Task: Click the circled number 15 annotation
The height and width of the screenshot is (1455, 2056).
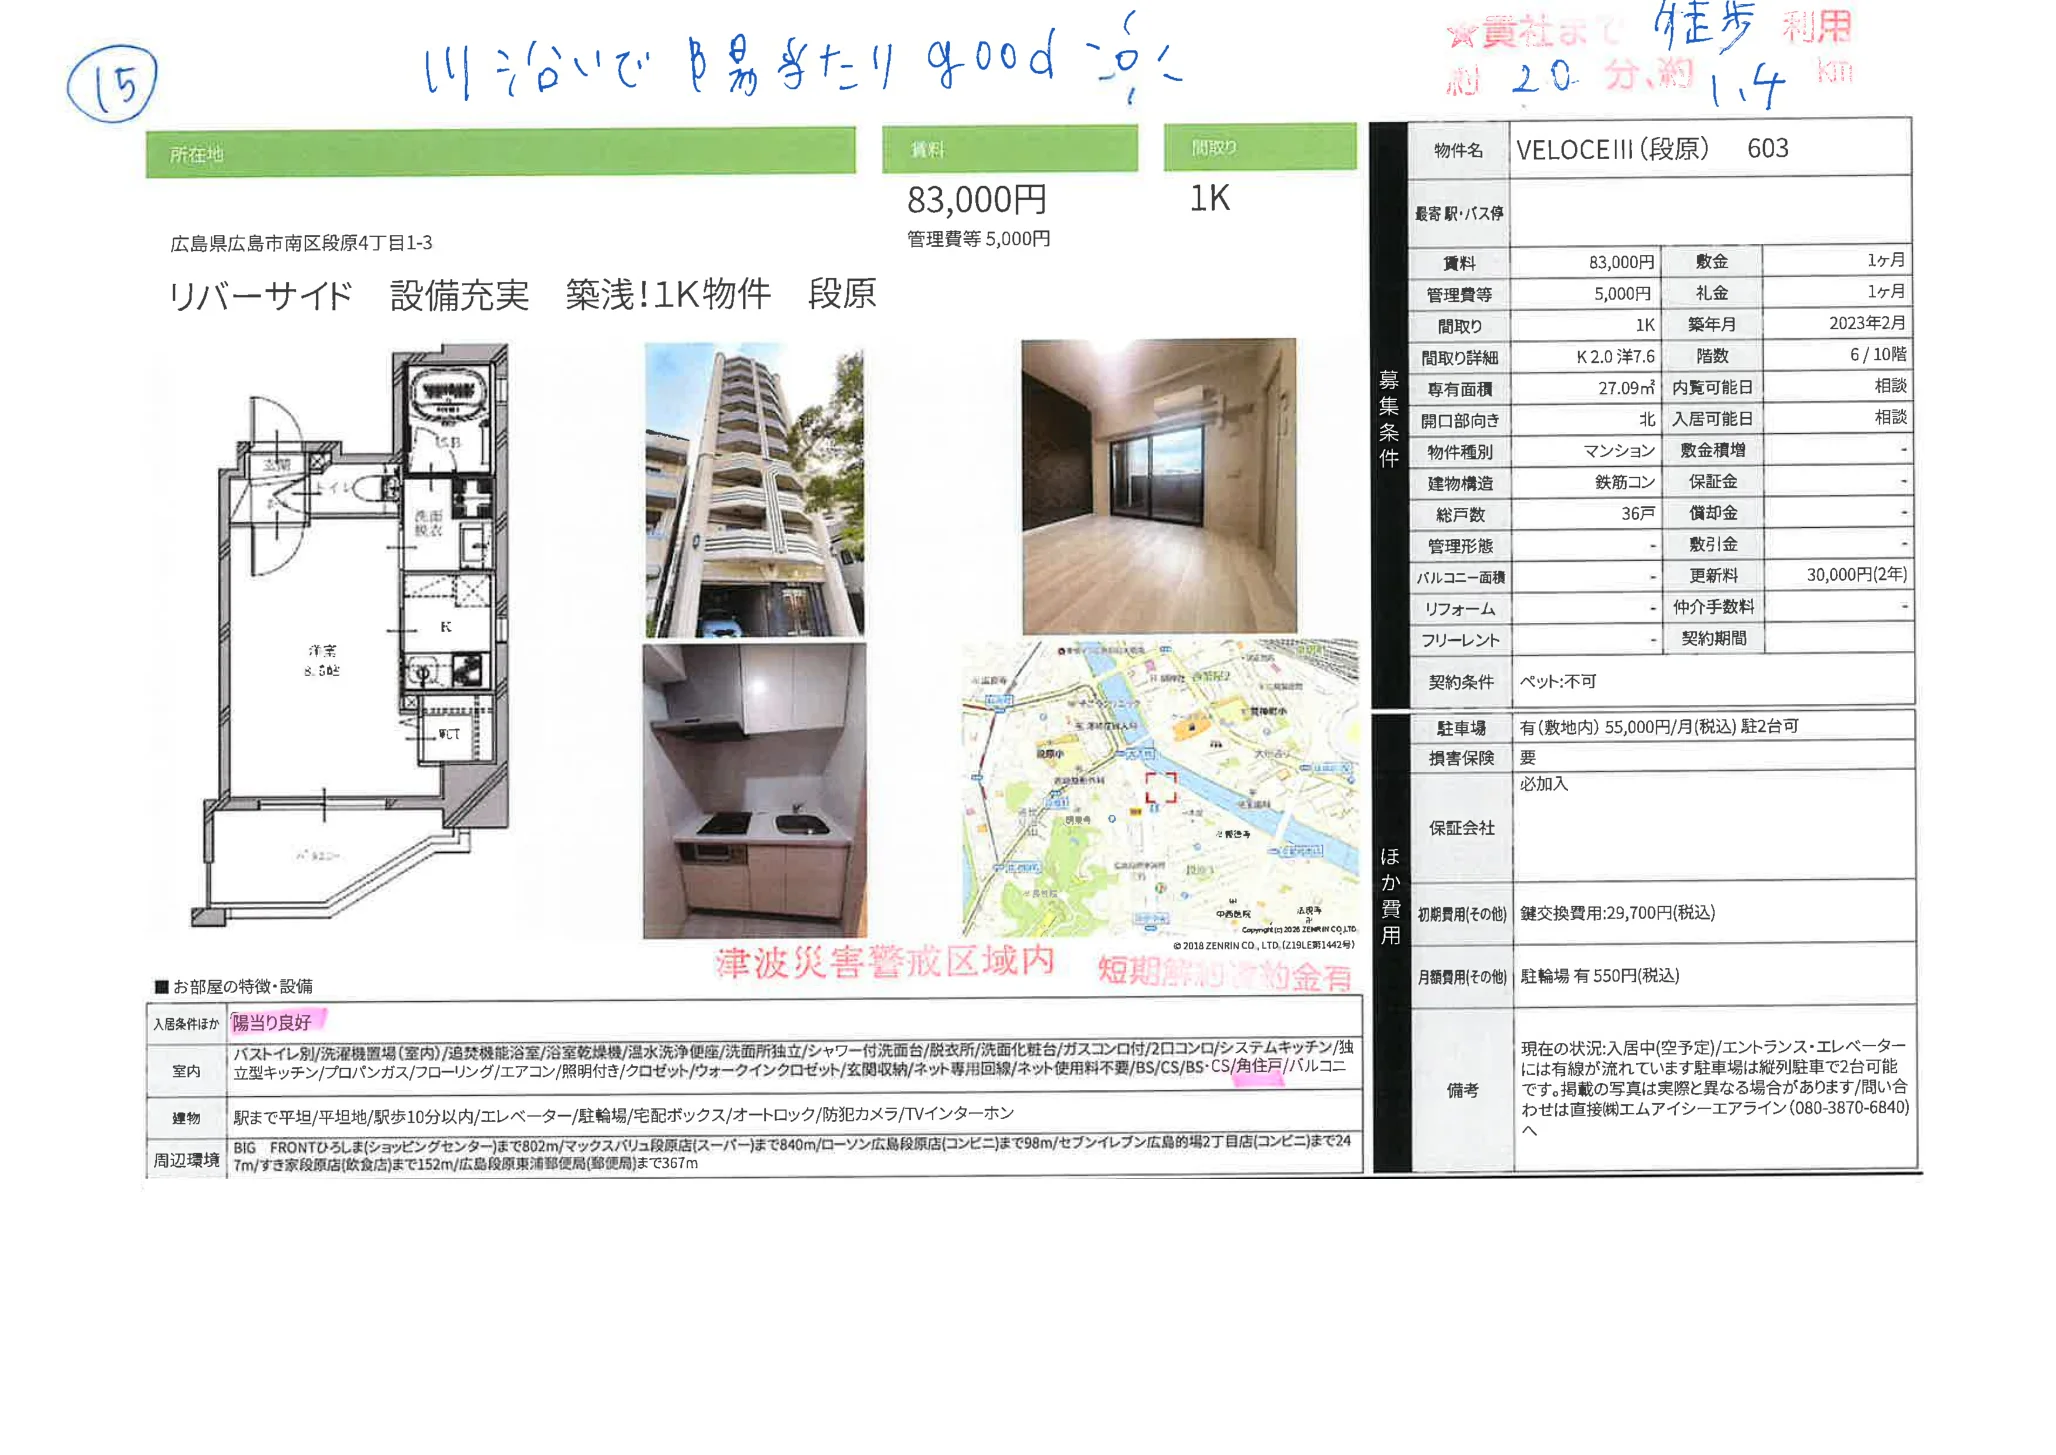Action: coord(112,84)
